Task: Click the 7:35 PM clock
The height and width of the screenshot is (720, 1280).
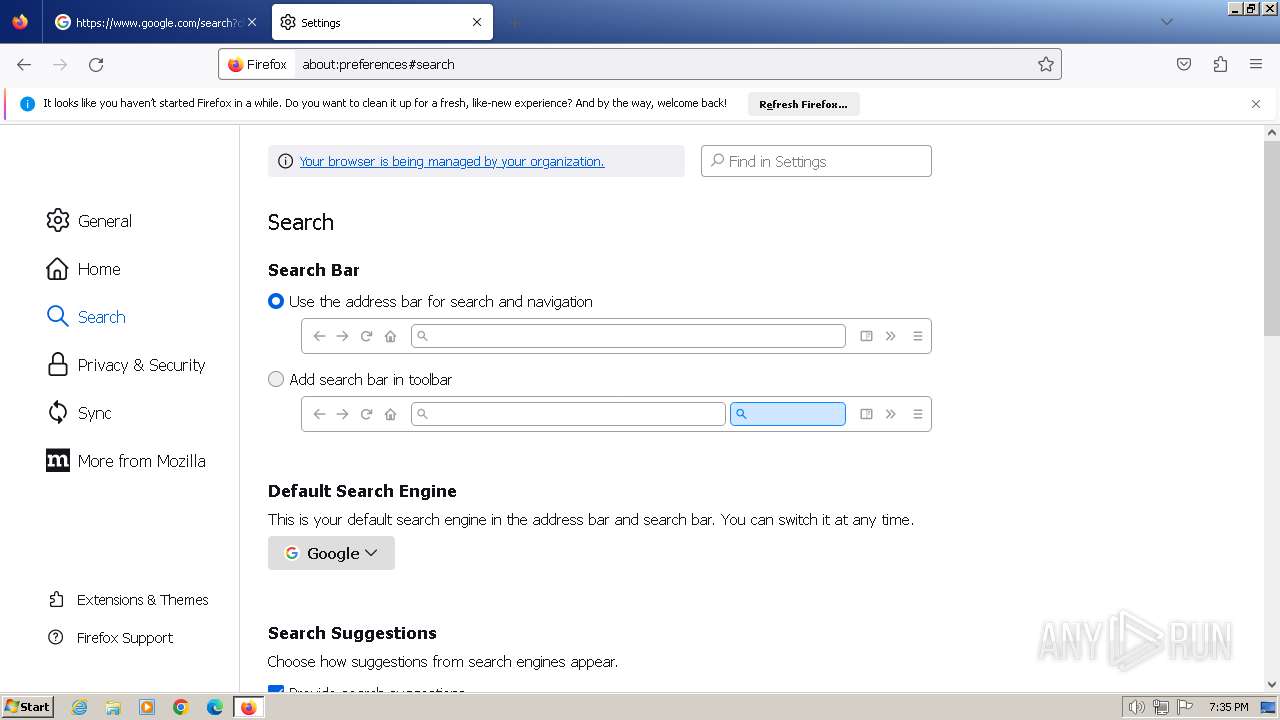Action: (1228, 707)
